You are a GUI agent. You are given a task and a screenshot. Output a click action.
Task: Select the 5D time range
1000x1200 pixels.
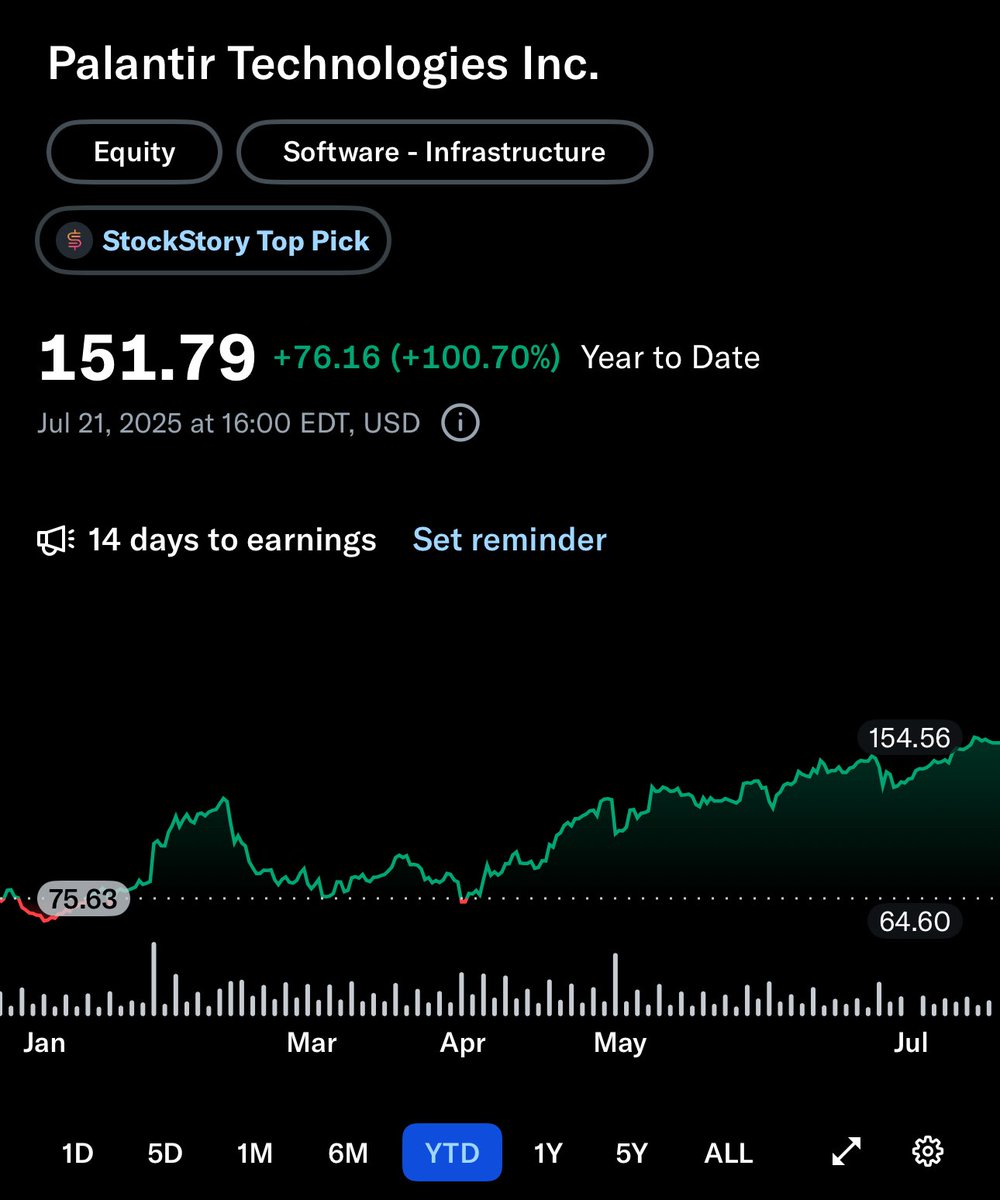(x=165, y=1153)
